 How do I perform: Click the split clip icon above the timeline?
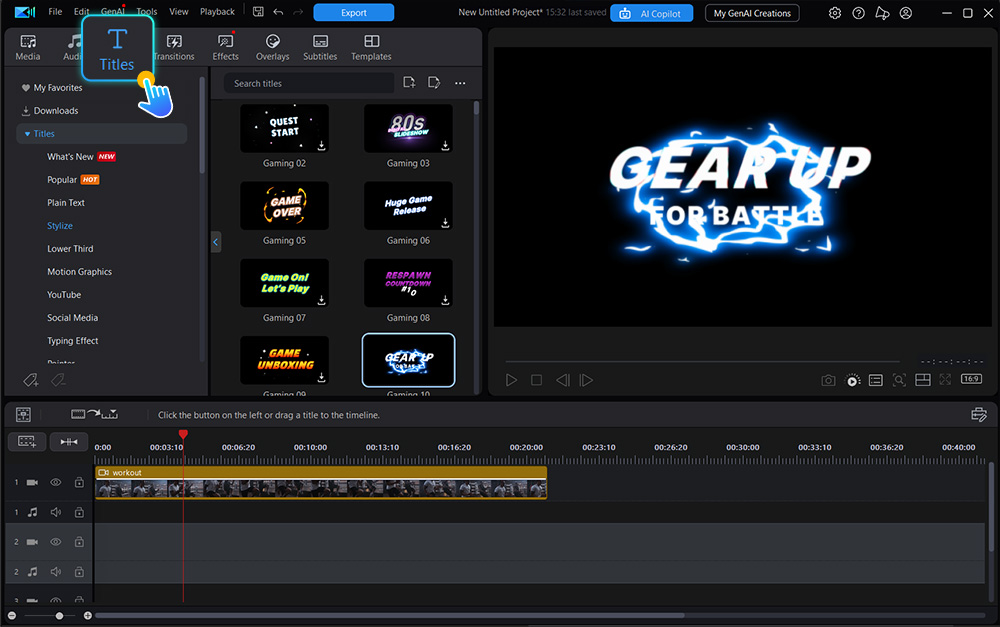coord(69,441)
